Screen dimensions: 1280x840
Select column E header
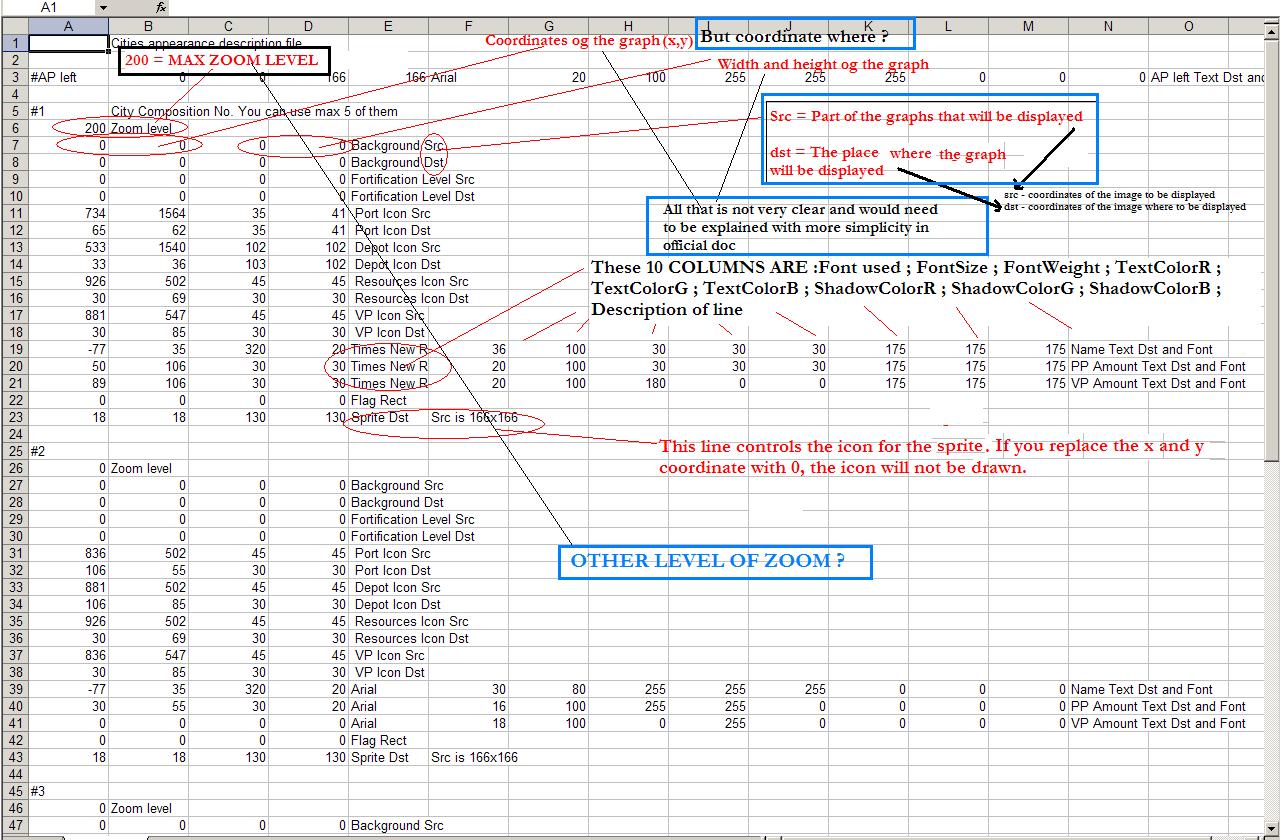(x=388, y=26)
